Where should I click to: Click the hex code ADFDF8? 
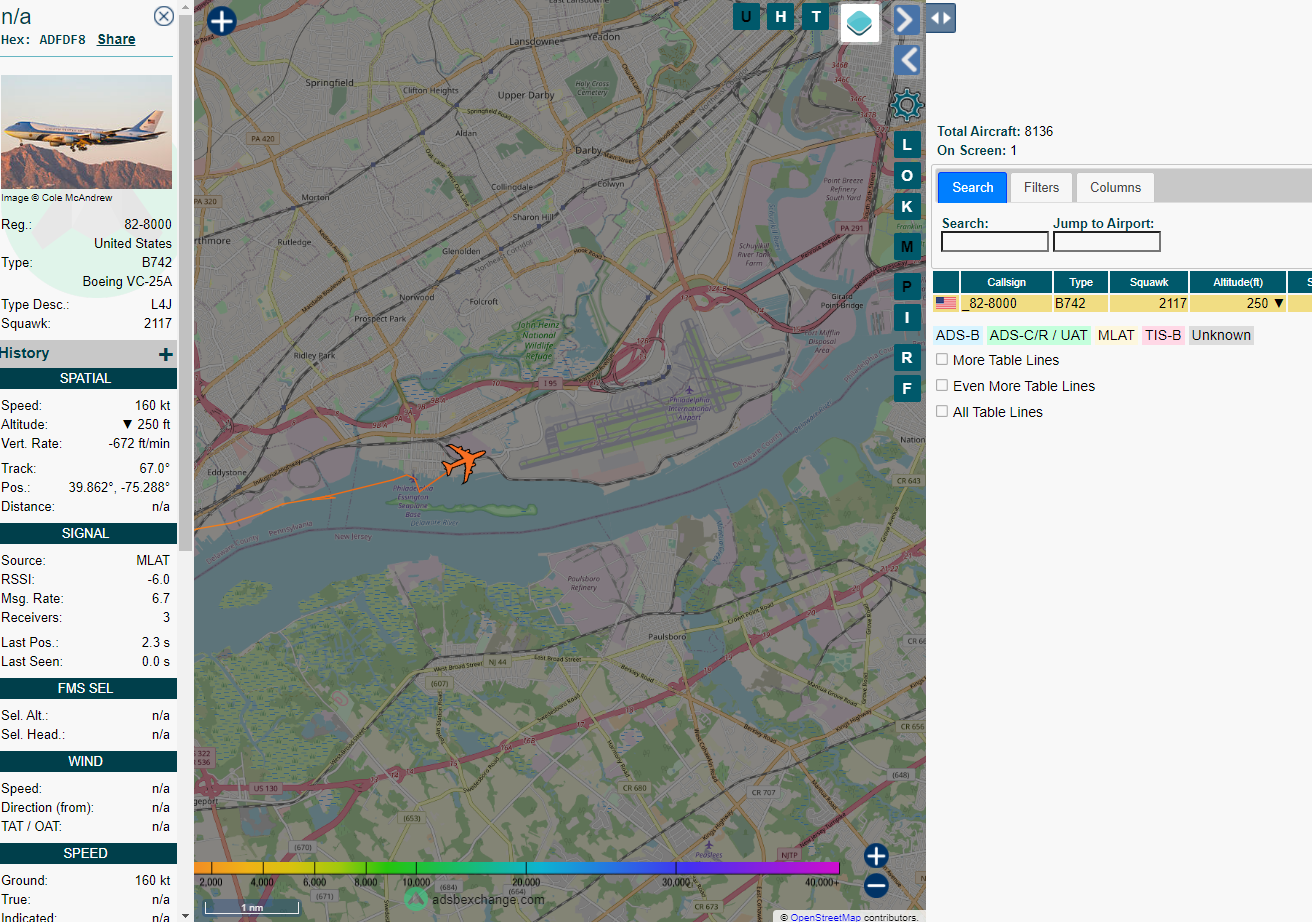[x=62, y=40]
